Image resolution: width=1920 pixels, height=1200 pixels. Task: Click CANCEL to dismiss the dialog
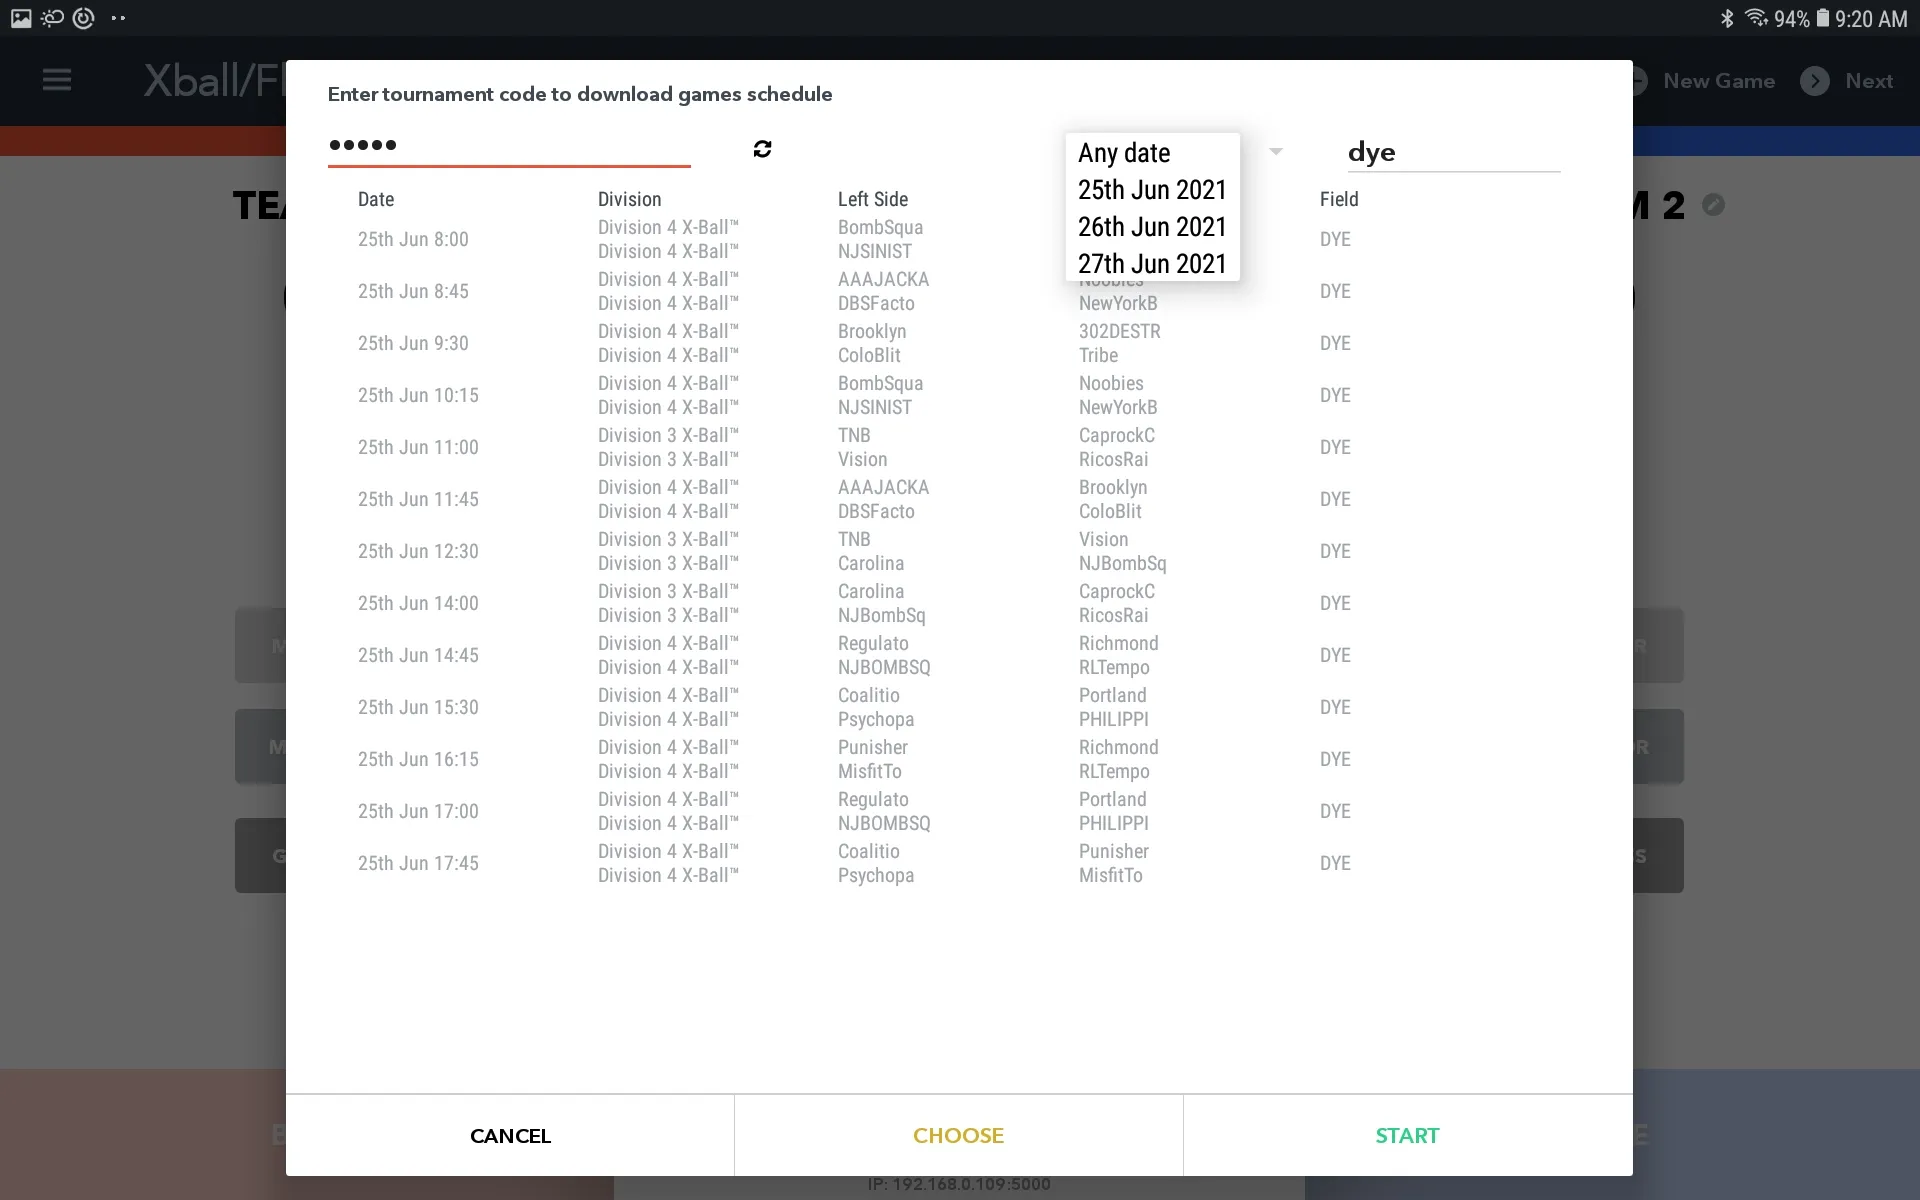coord(510,1135)
